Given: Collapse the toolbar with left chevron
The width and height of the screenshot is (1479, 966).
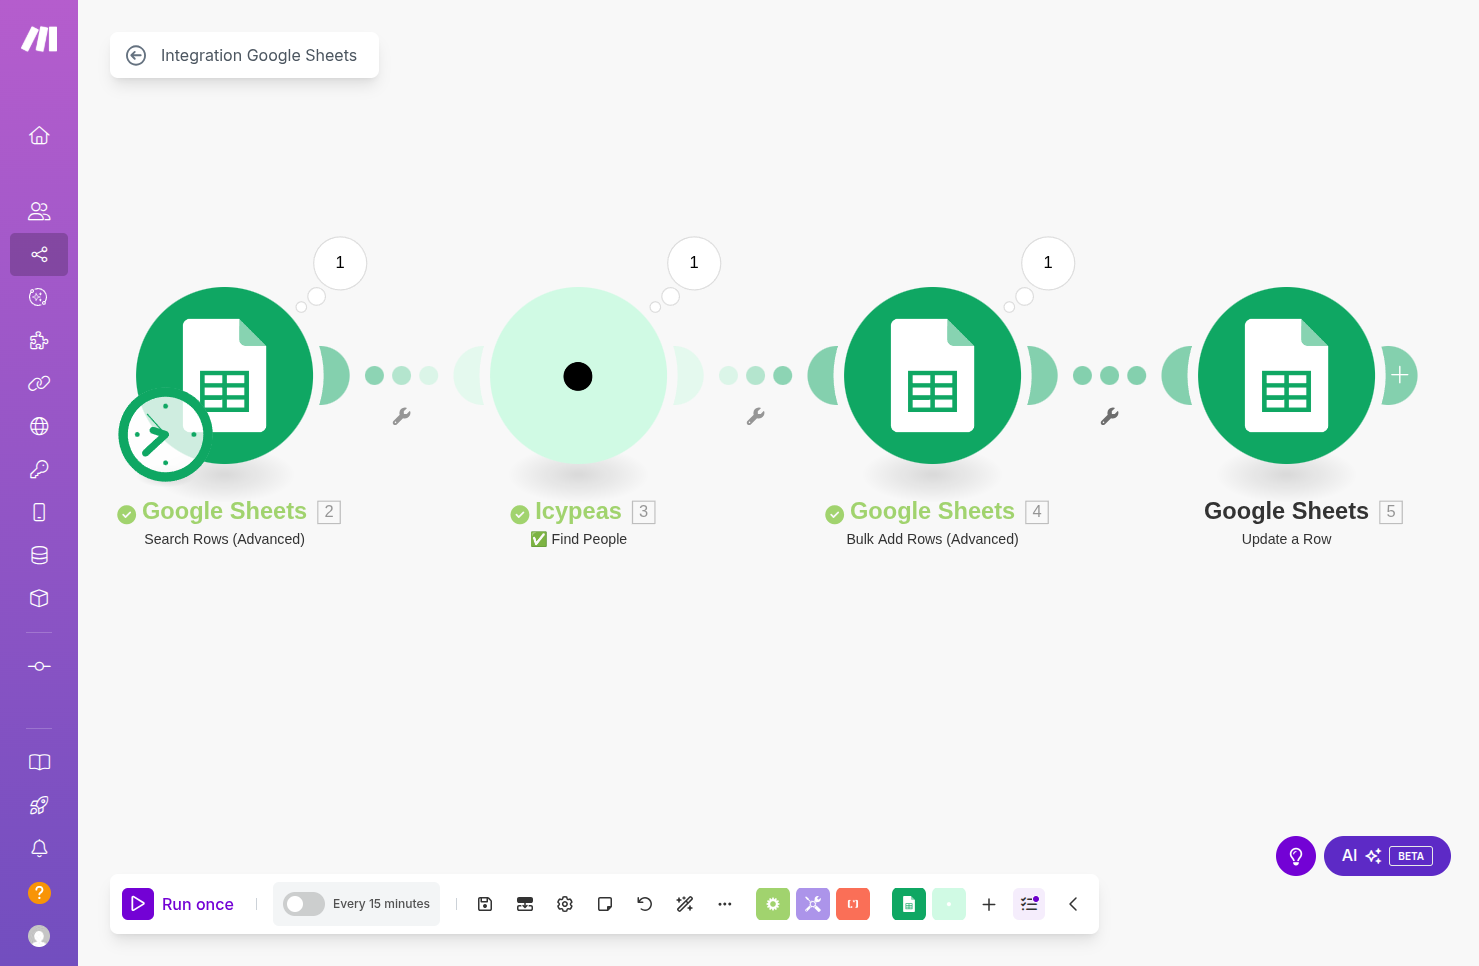Looking at the screenshot, I should click(1073, 904).
